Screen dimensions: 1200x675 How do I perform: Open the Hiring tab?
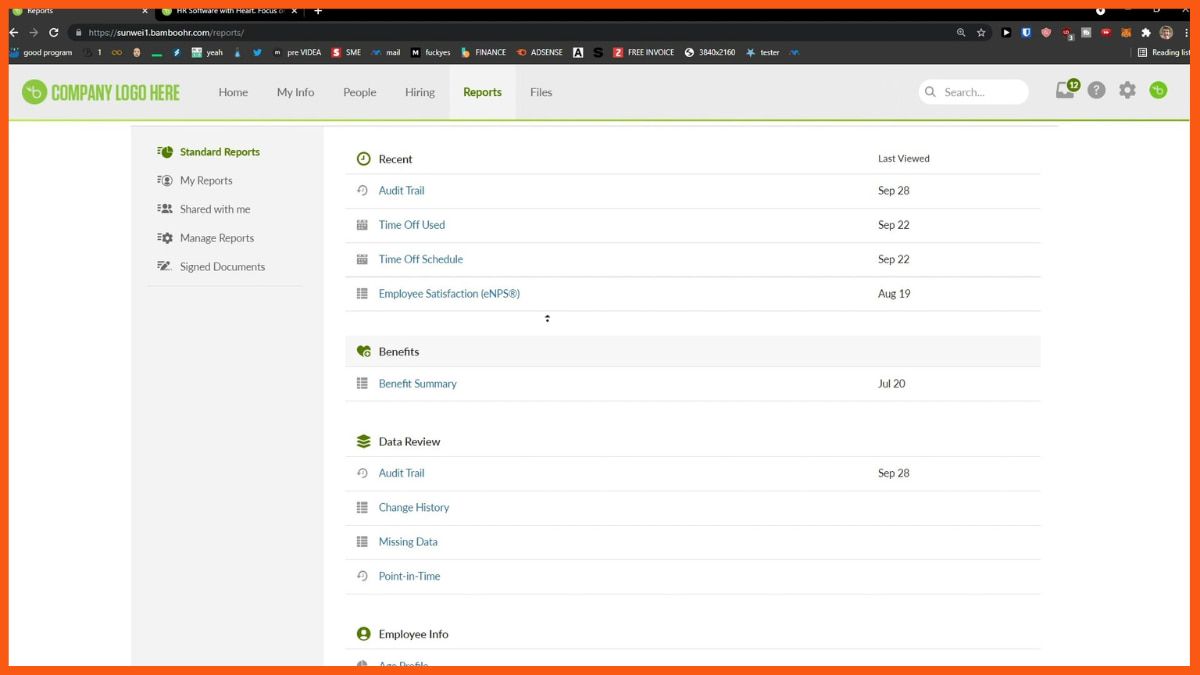point(420,92)
